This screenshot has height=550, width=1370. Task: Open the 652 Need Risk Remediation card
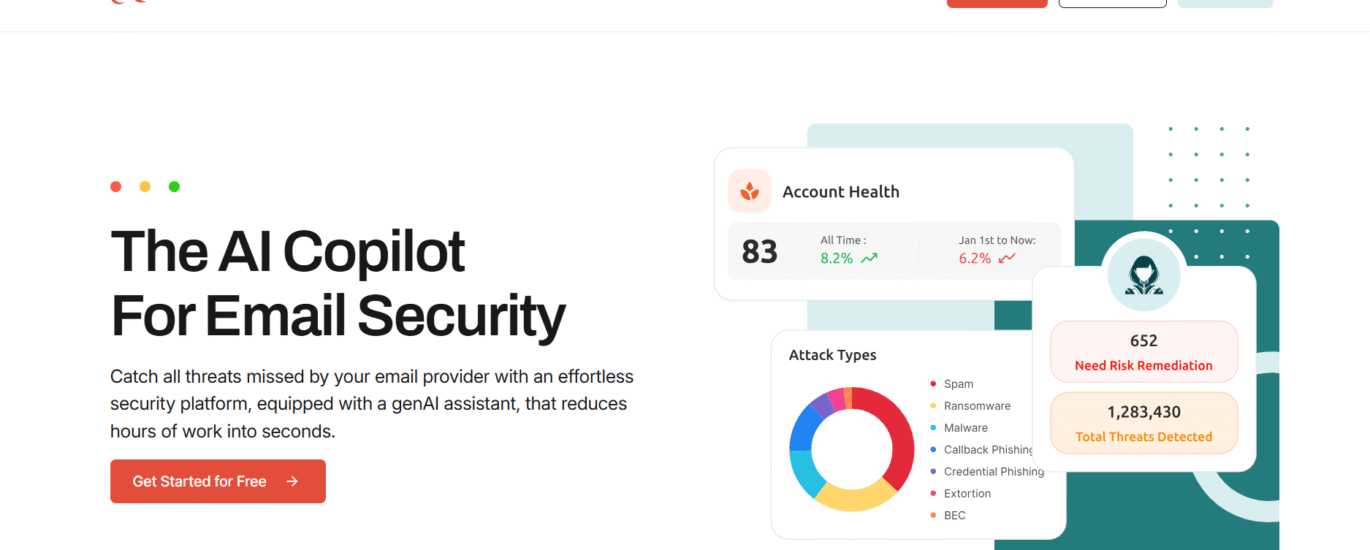coord(1143,352)
